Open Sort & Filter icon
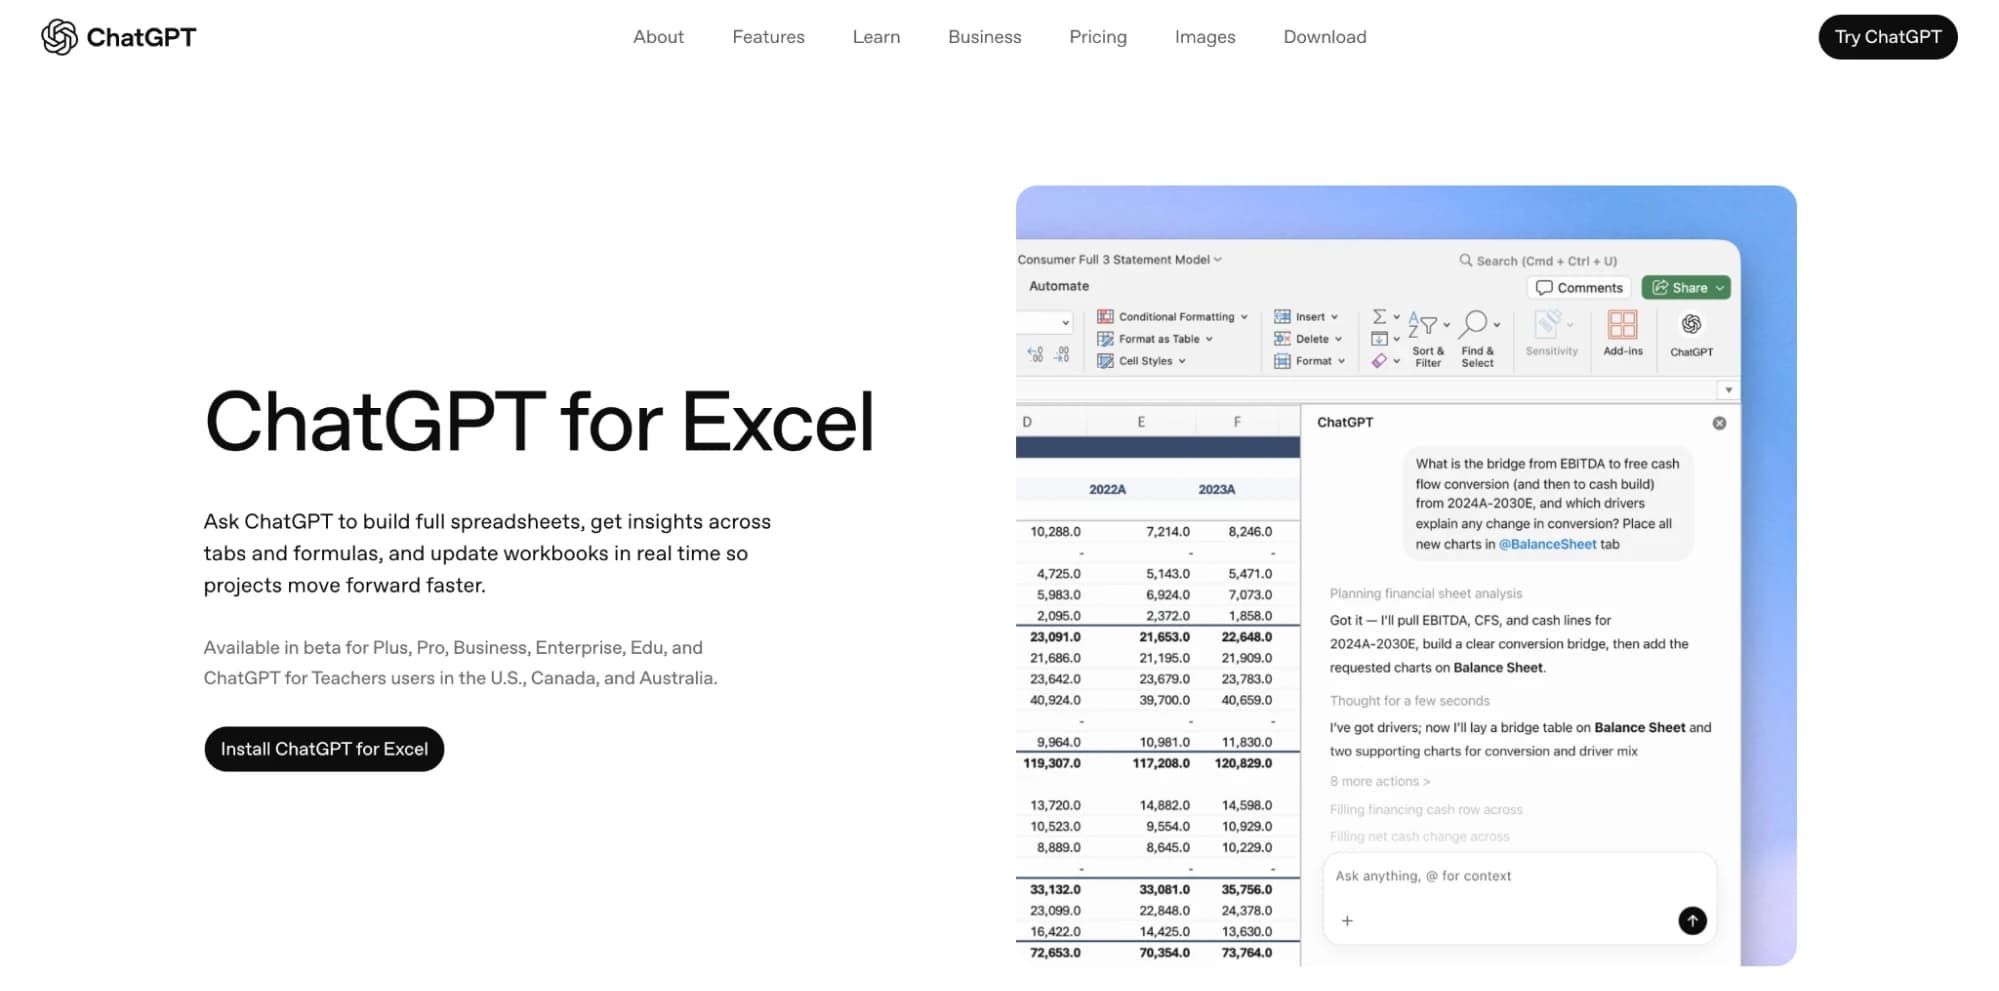 click(x=1423, y=325)
